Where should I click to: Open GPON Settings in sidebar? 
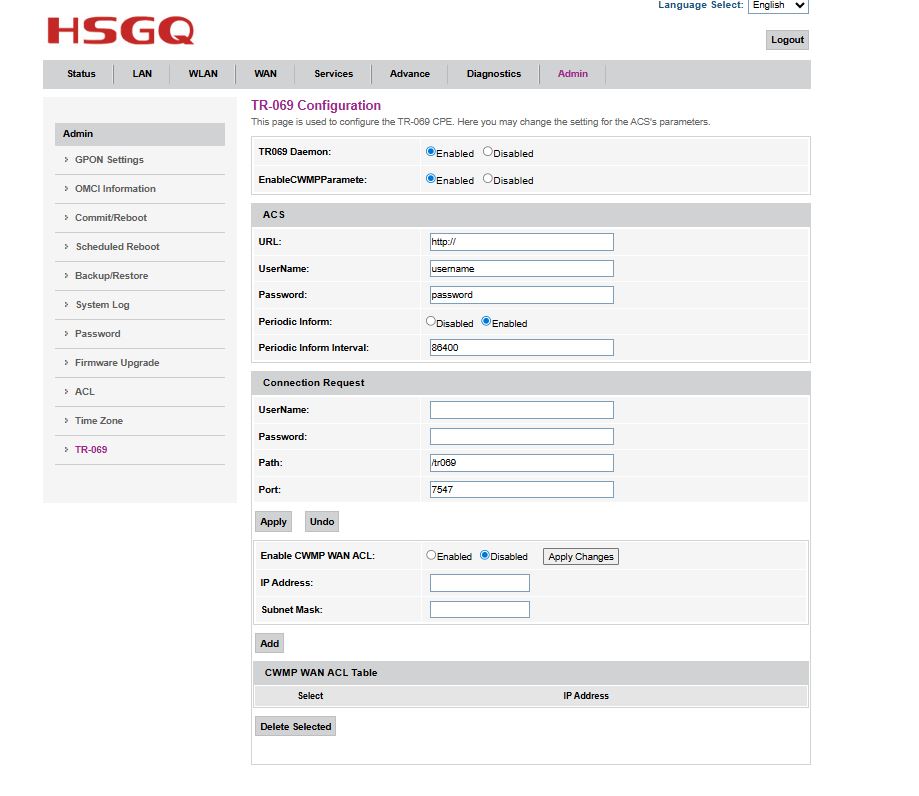click(109, 160)
